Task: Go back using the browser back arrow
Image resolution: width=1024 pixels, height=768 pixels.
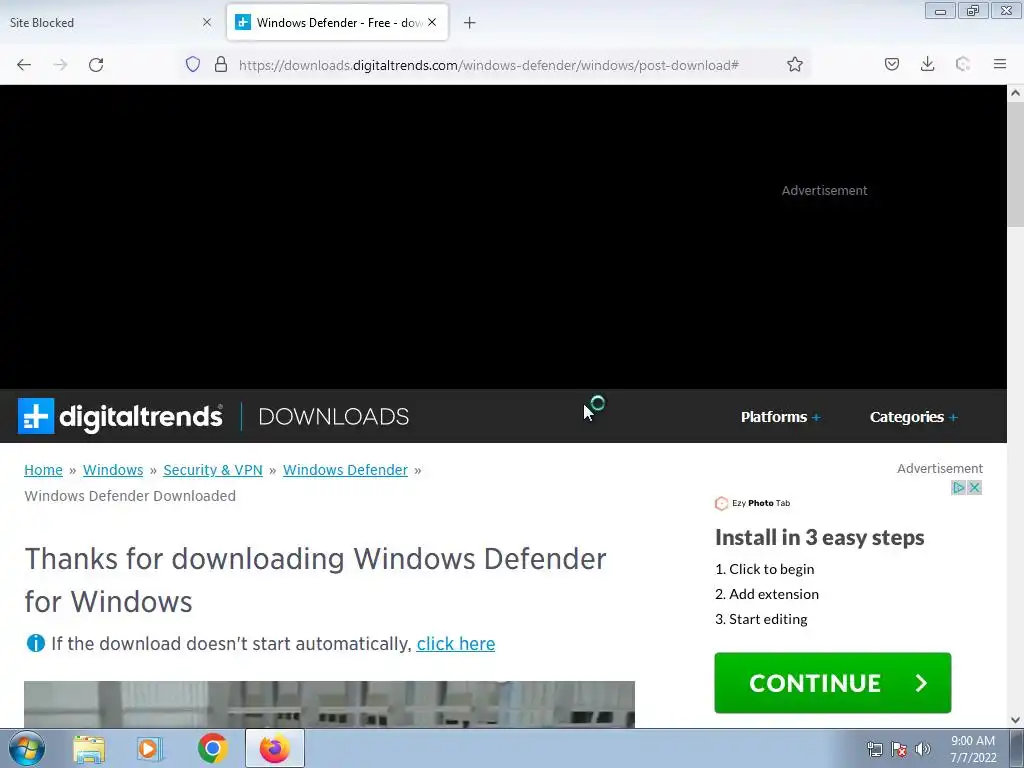Action: point(24,65)
